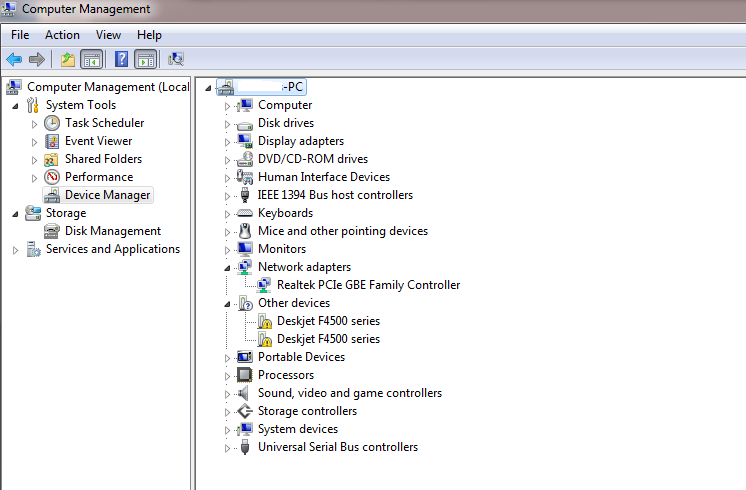Select the Processors label
The height and width of the screenshot is (490, 746).
pos(286,375)
